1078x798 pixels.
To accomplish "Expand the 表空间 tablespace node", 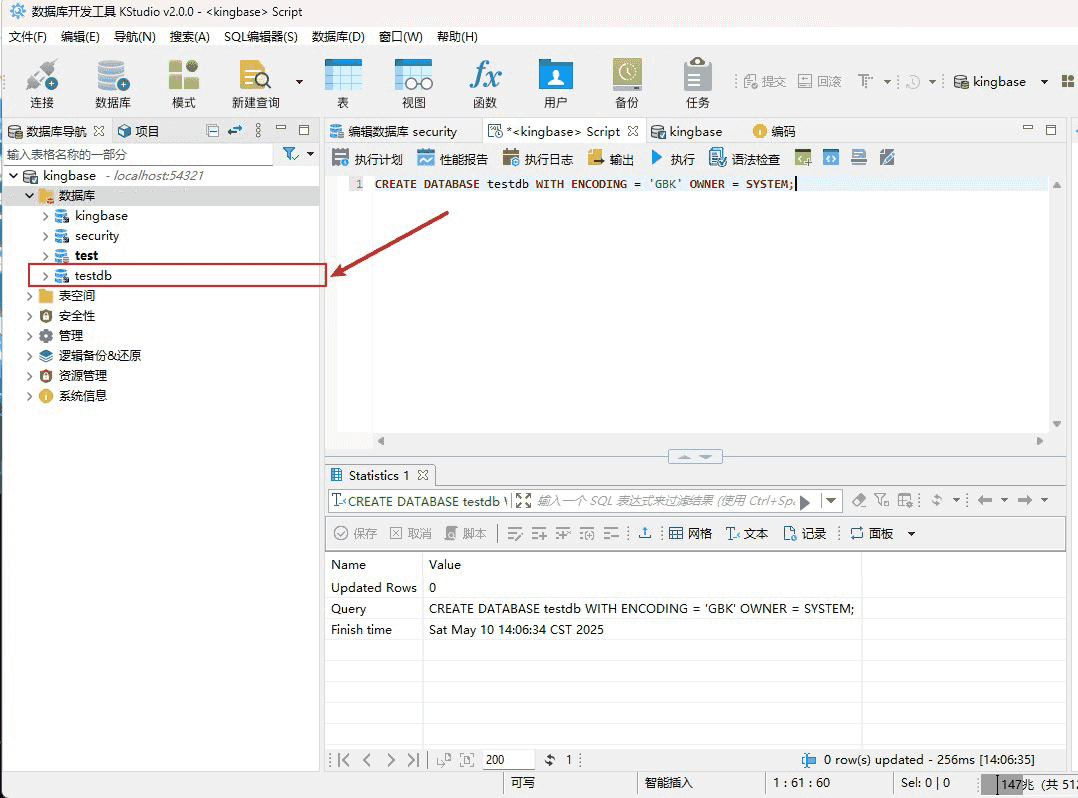I will coord(29,296).
